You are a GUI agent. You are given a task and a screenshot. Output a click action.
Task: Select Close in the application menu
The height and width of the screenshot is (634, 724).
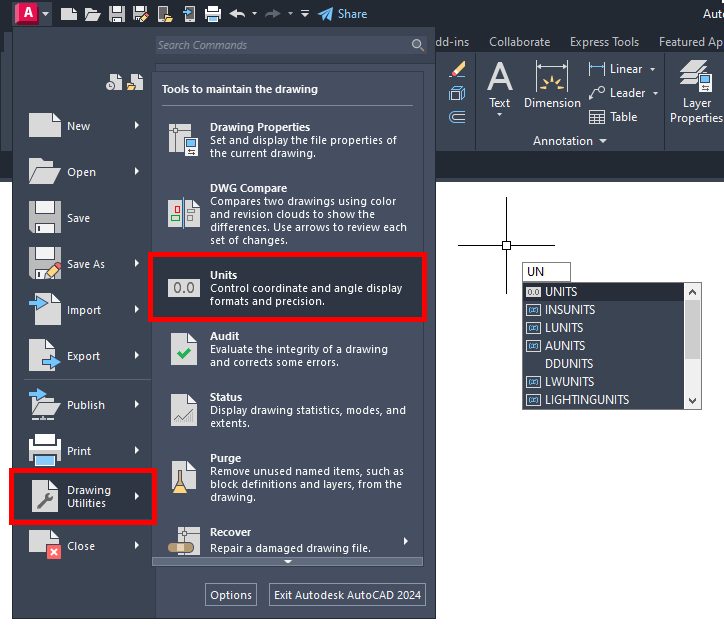coord(84,546)
